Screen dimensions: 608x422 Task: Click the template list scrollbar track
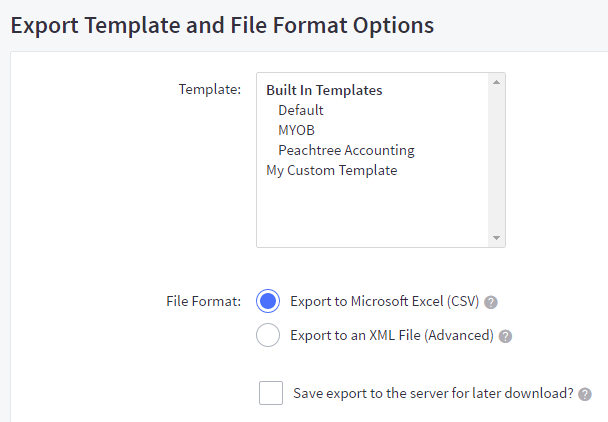click(x=496, y=160)
